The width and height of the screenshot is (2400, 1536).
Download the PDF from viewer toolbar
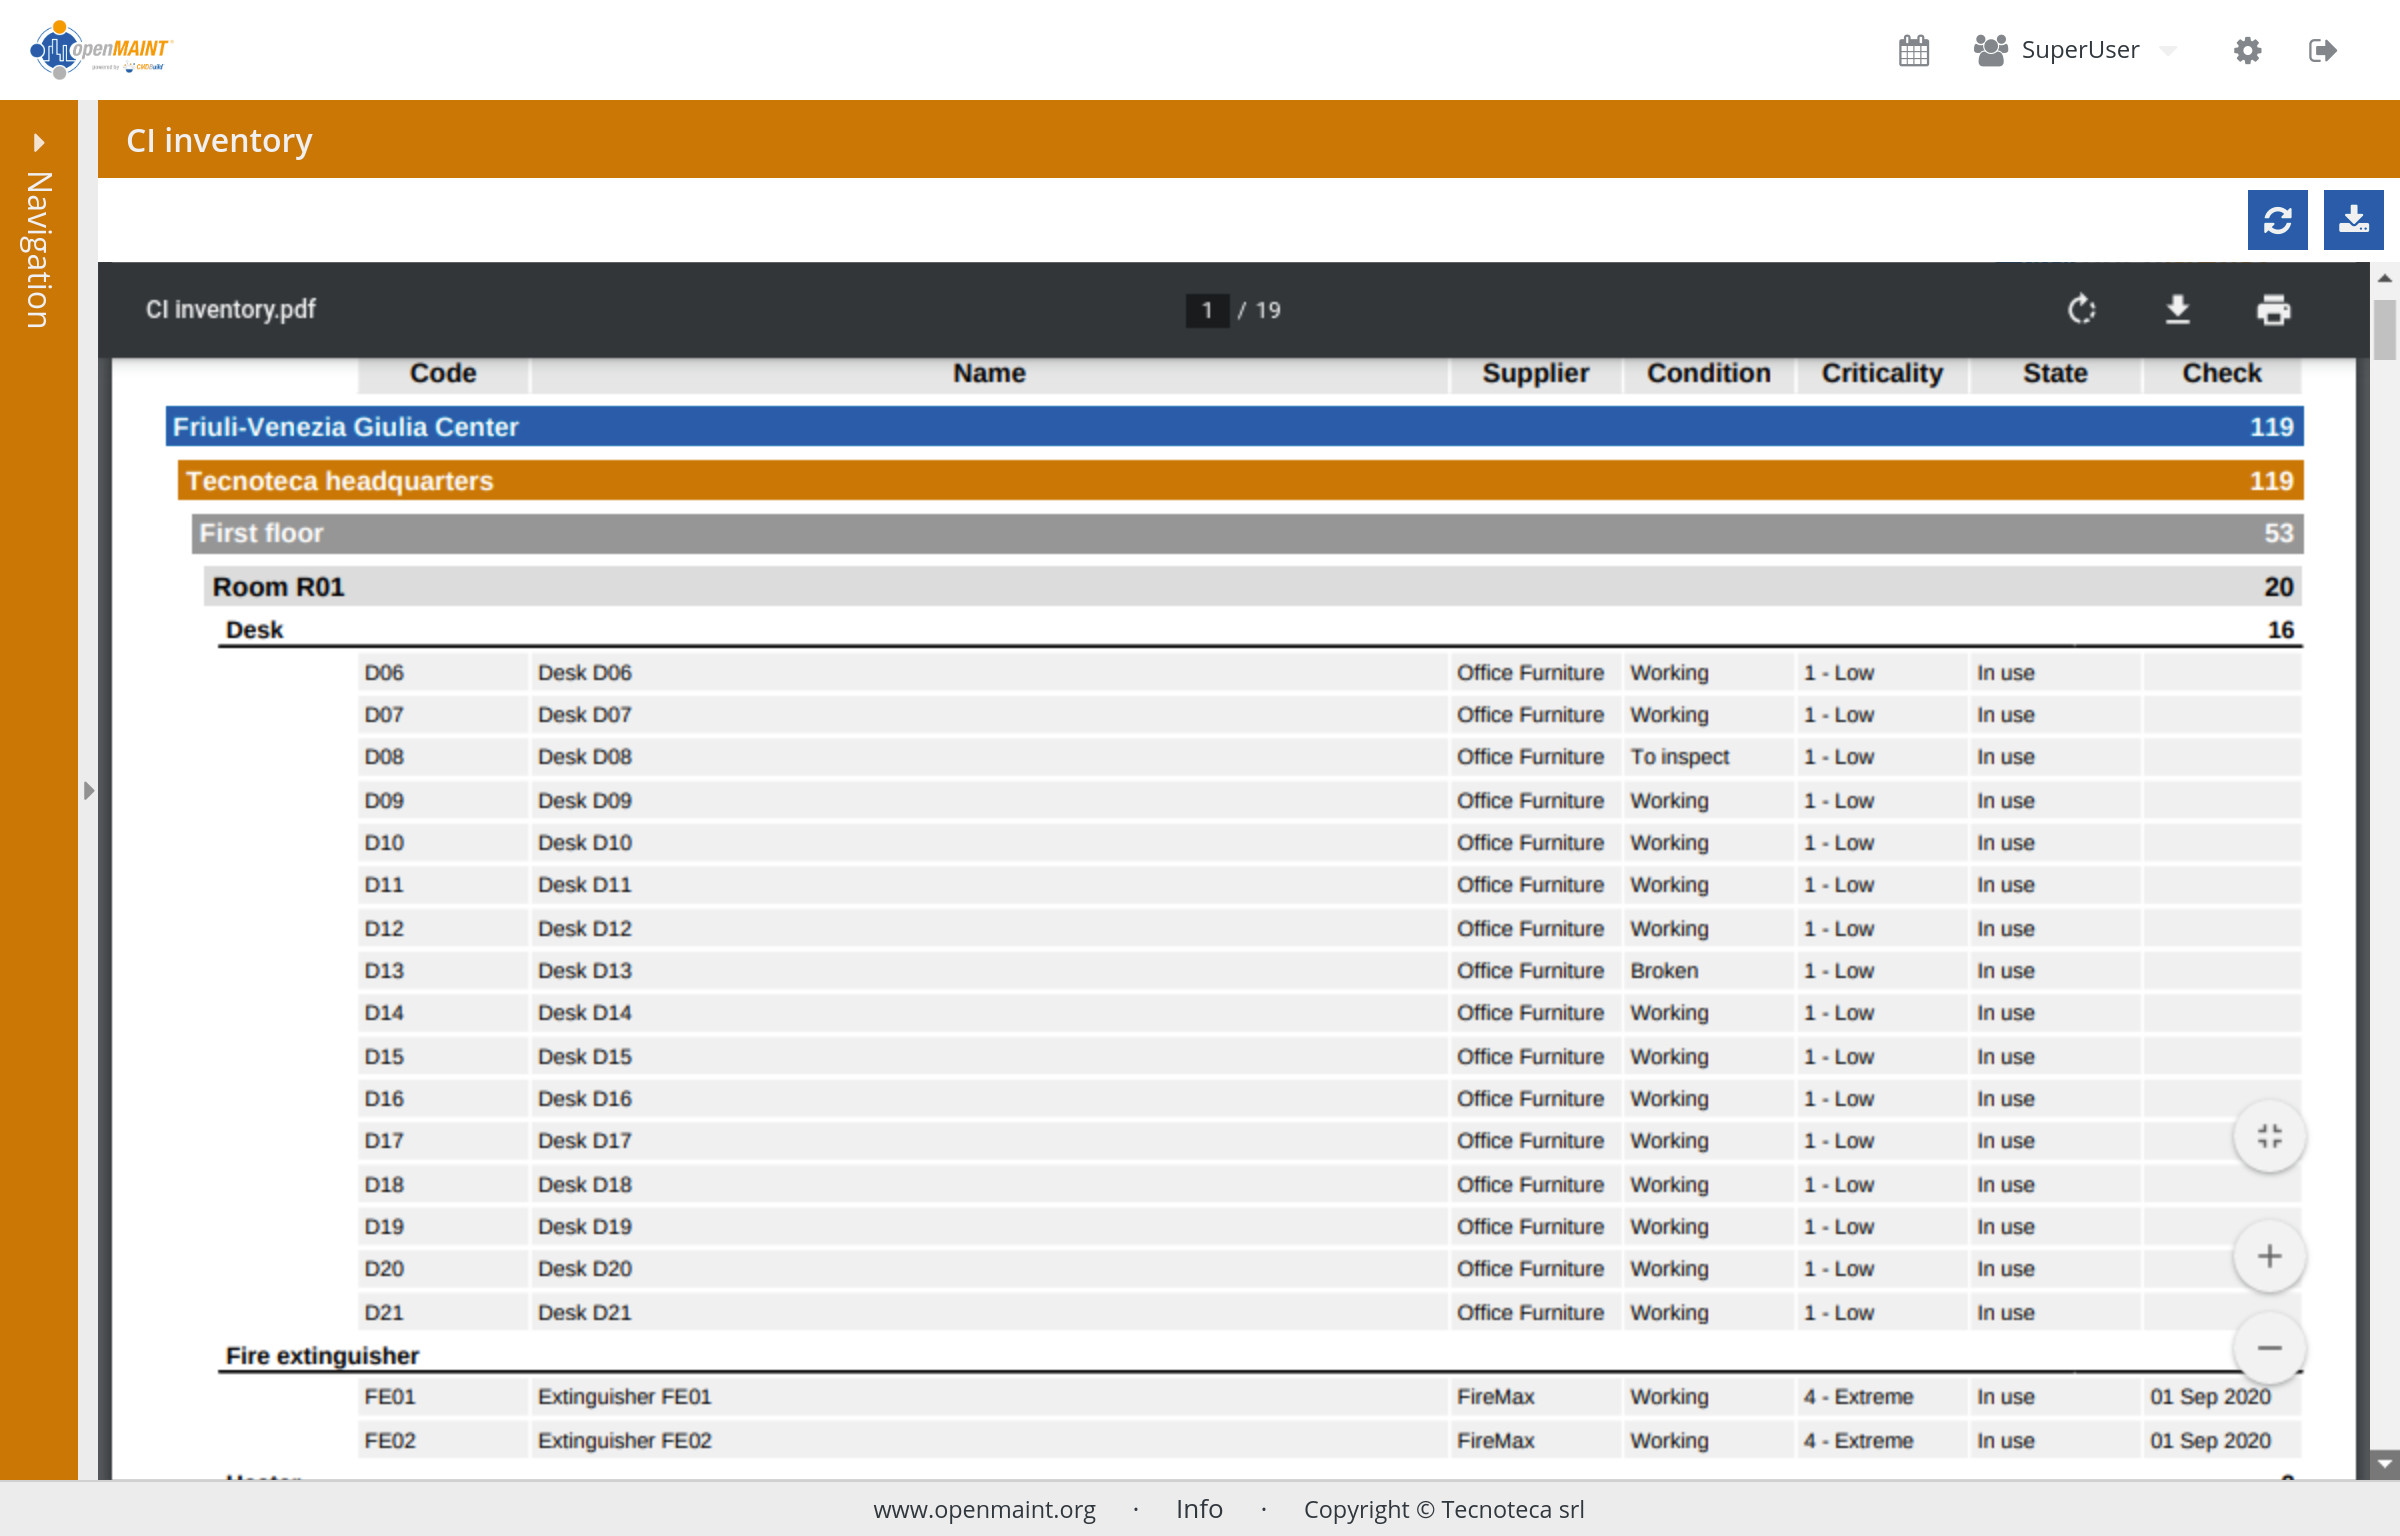pyautogui.click(x=2177, y=310)
